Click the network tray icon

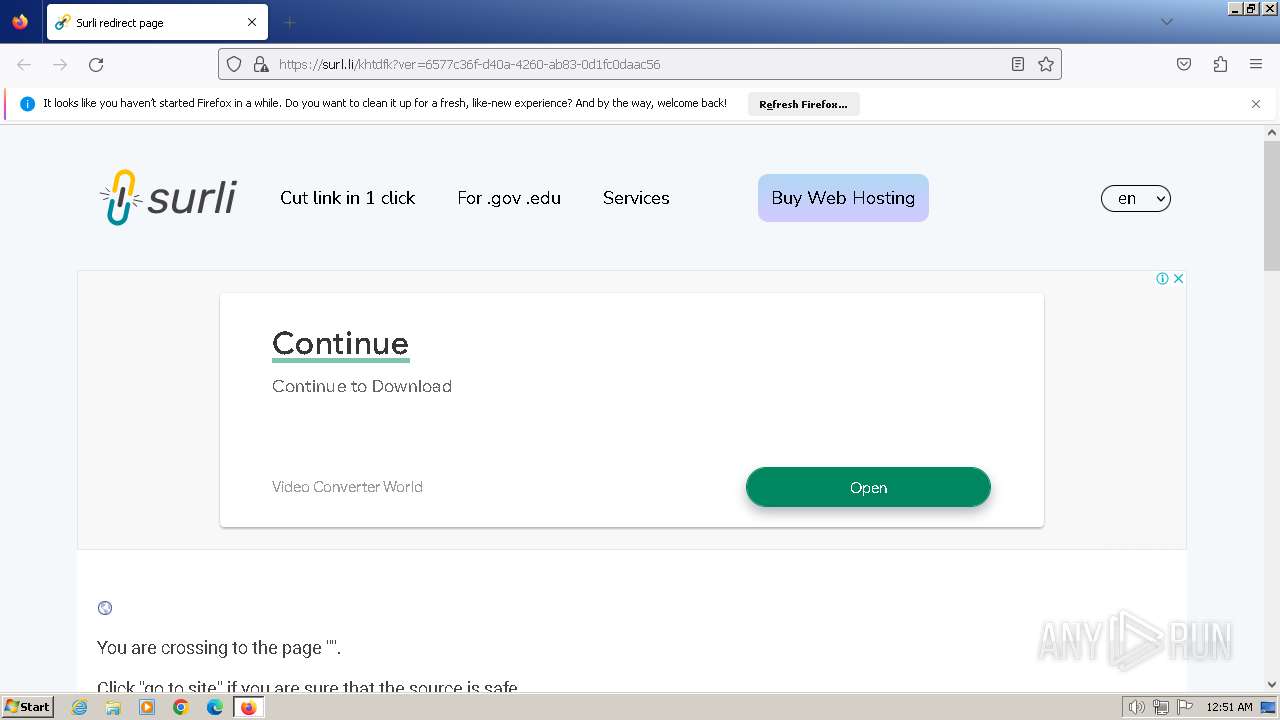coord(1161,707)
